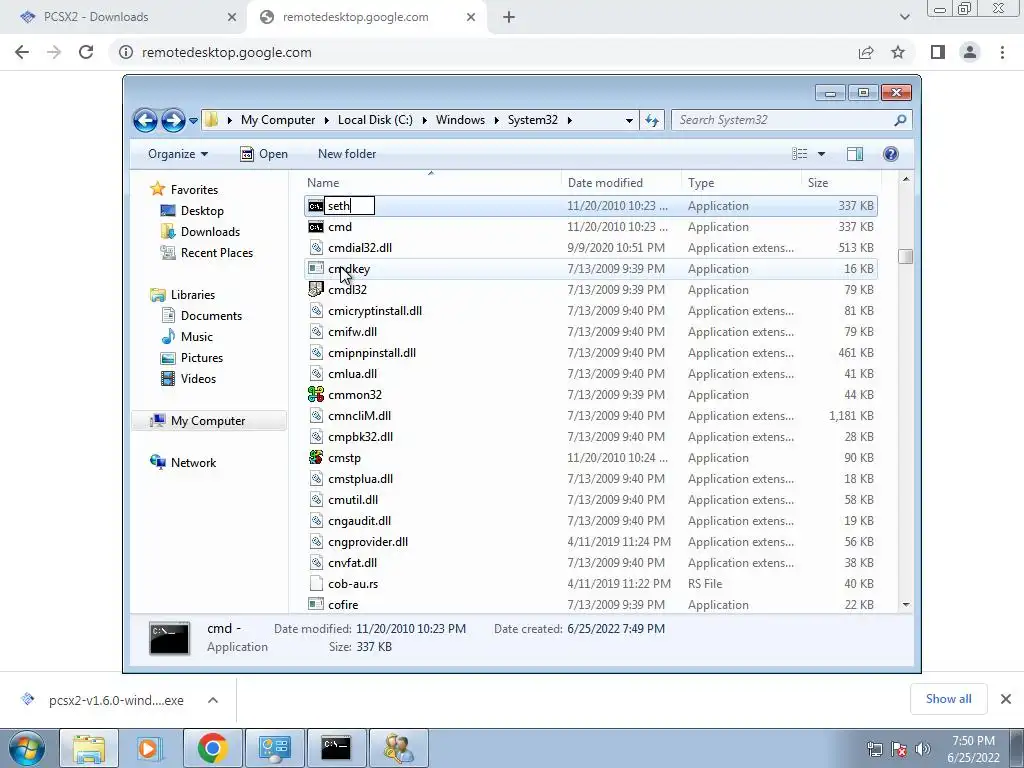Click the New folder button
Image resolution: width=1024 pixels, height=768 pixels.
347,154
